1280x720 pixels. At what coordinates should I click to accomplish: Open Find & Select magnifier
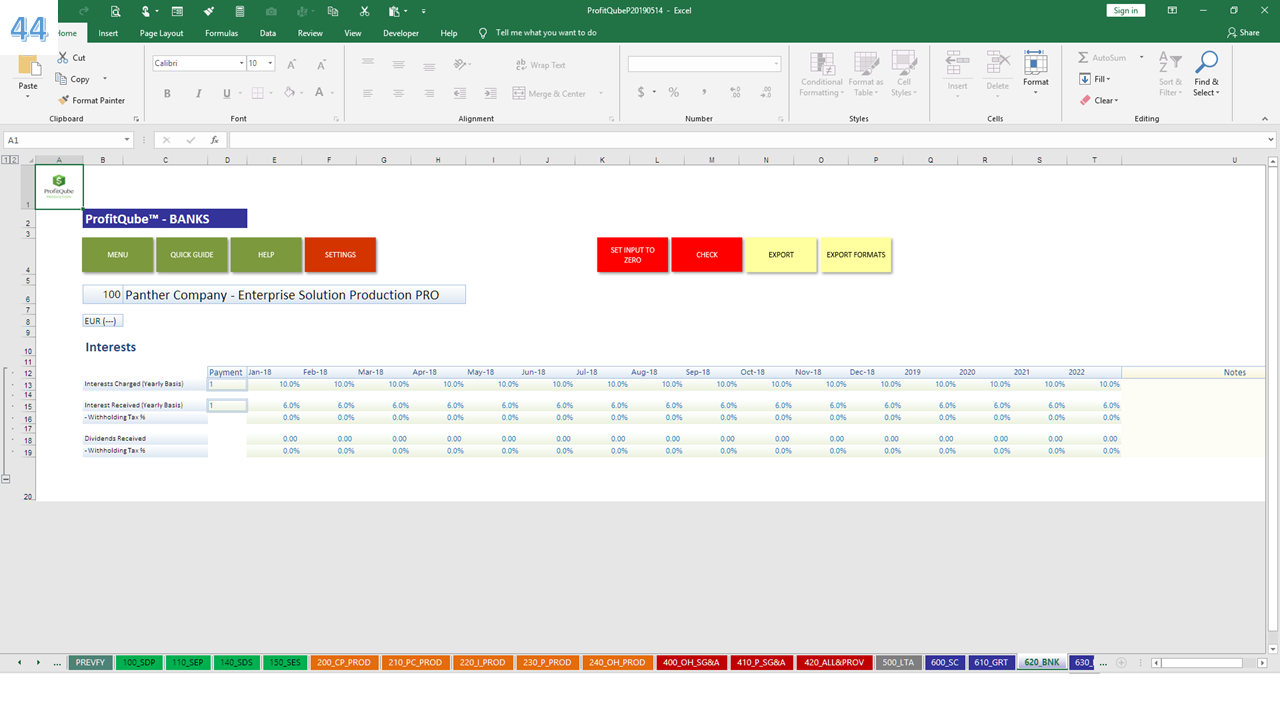tap(1207, 74)
